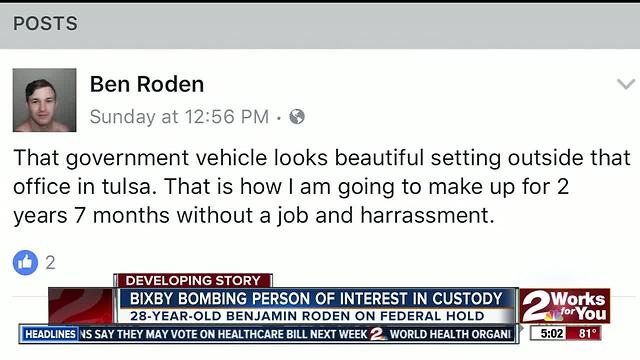Click the Sunday at 12:56 PM timestamp
Image resolution: width=640 pixels, height=360 pixels.
[x=179, y=117]
